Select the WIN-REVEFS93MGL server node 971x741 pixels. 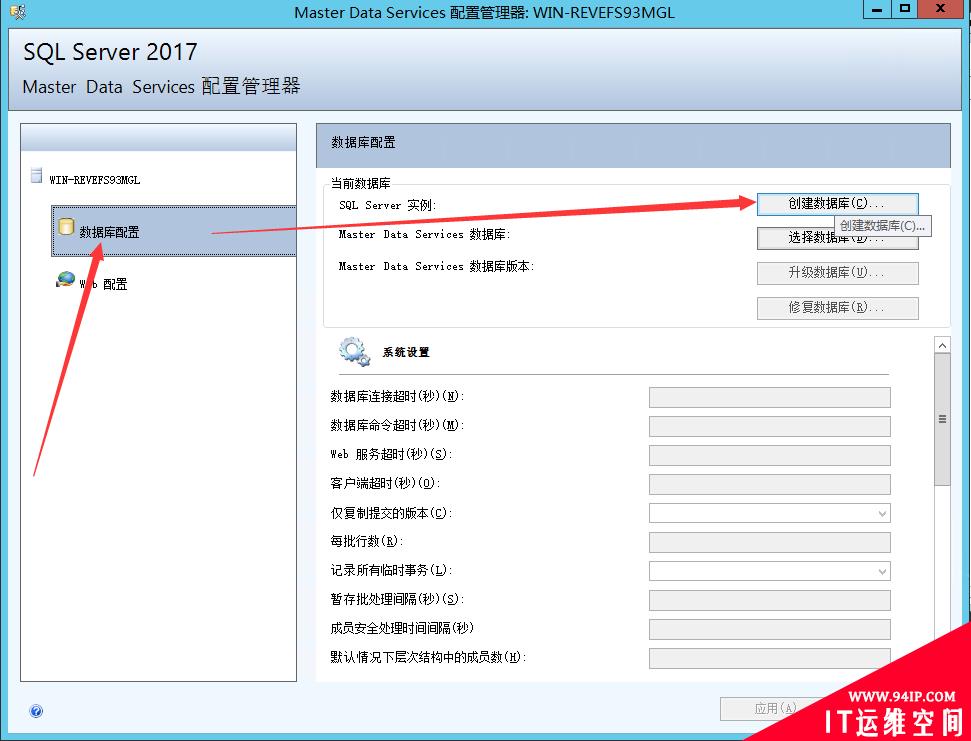coord(95,180)
